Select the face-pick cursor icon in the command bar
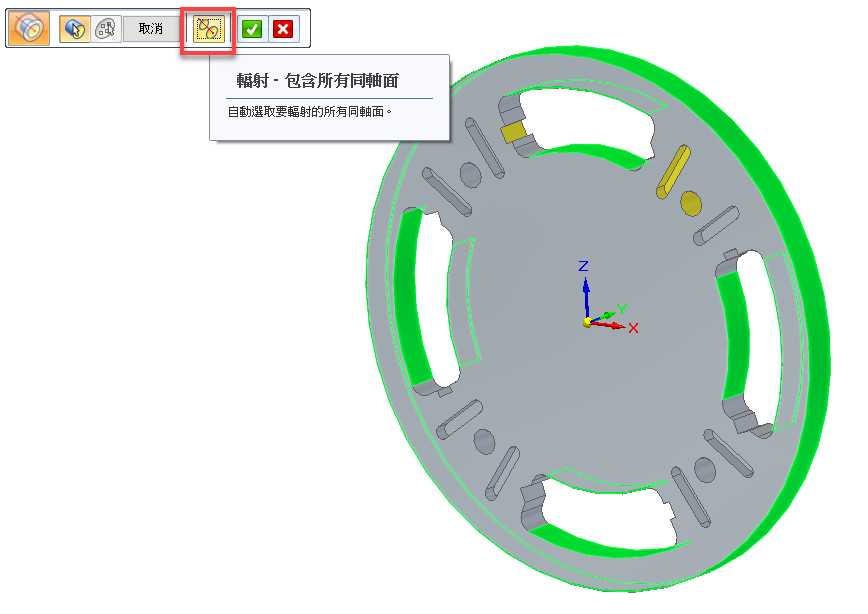868x614 pixels. [75, 29]
